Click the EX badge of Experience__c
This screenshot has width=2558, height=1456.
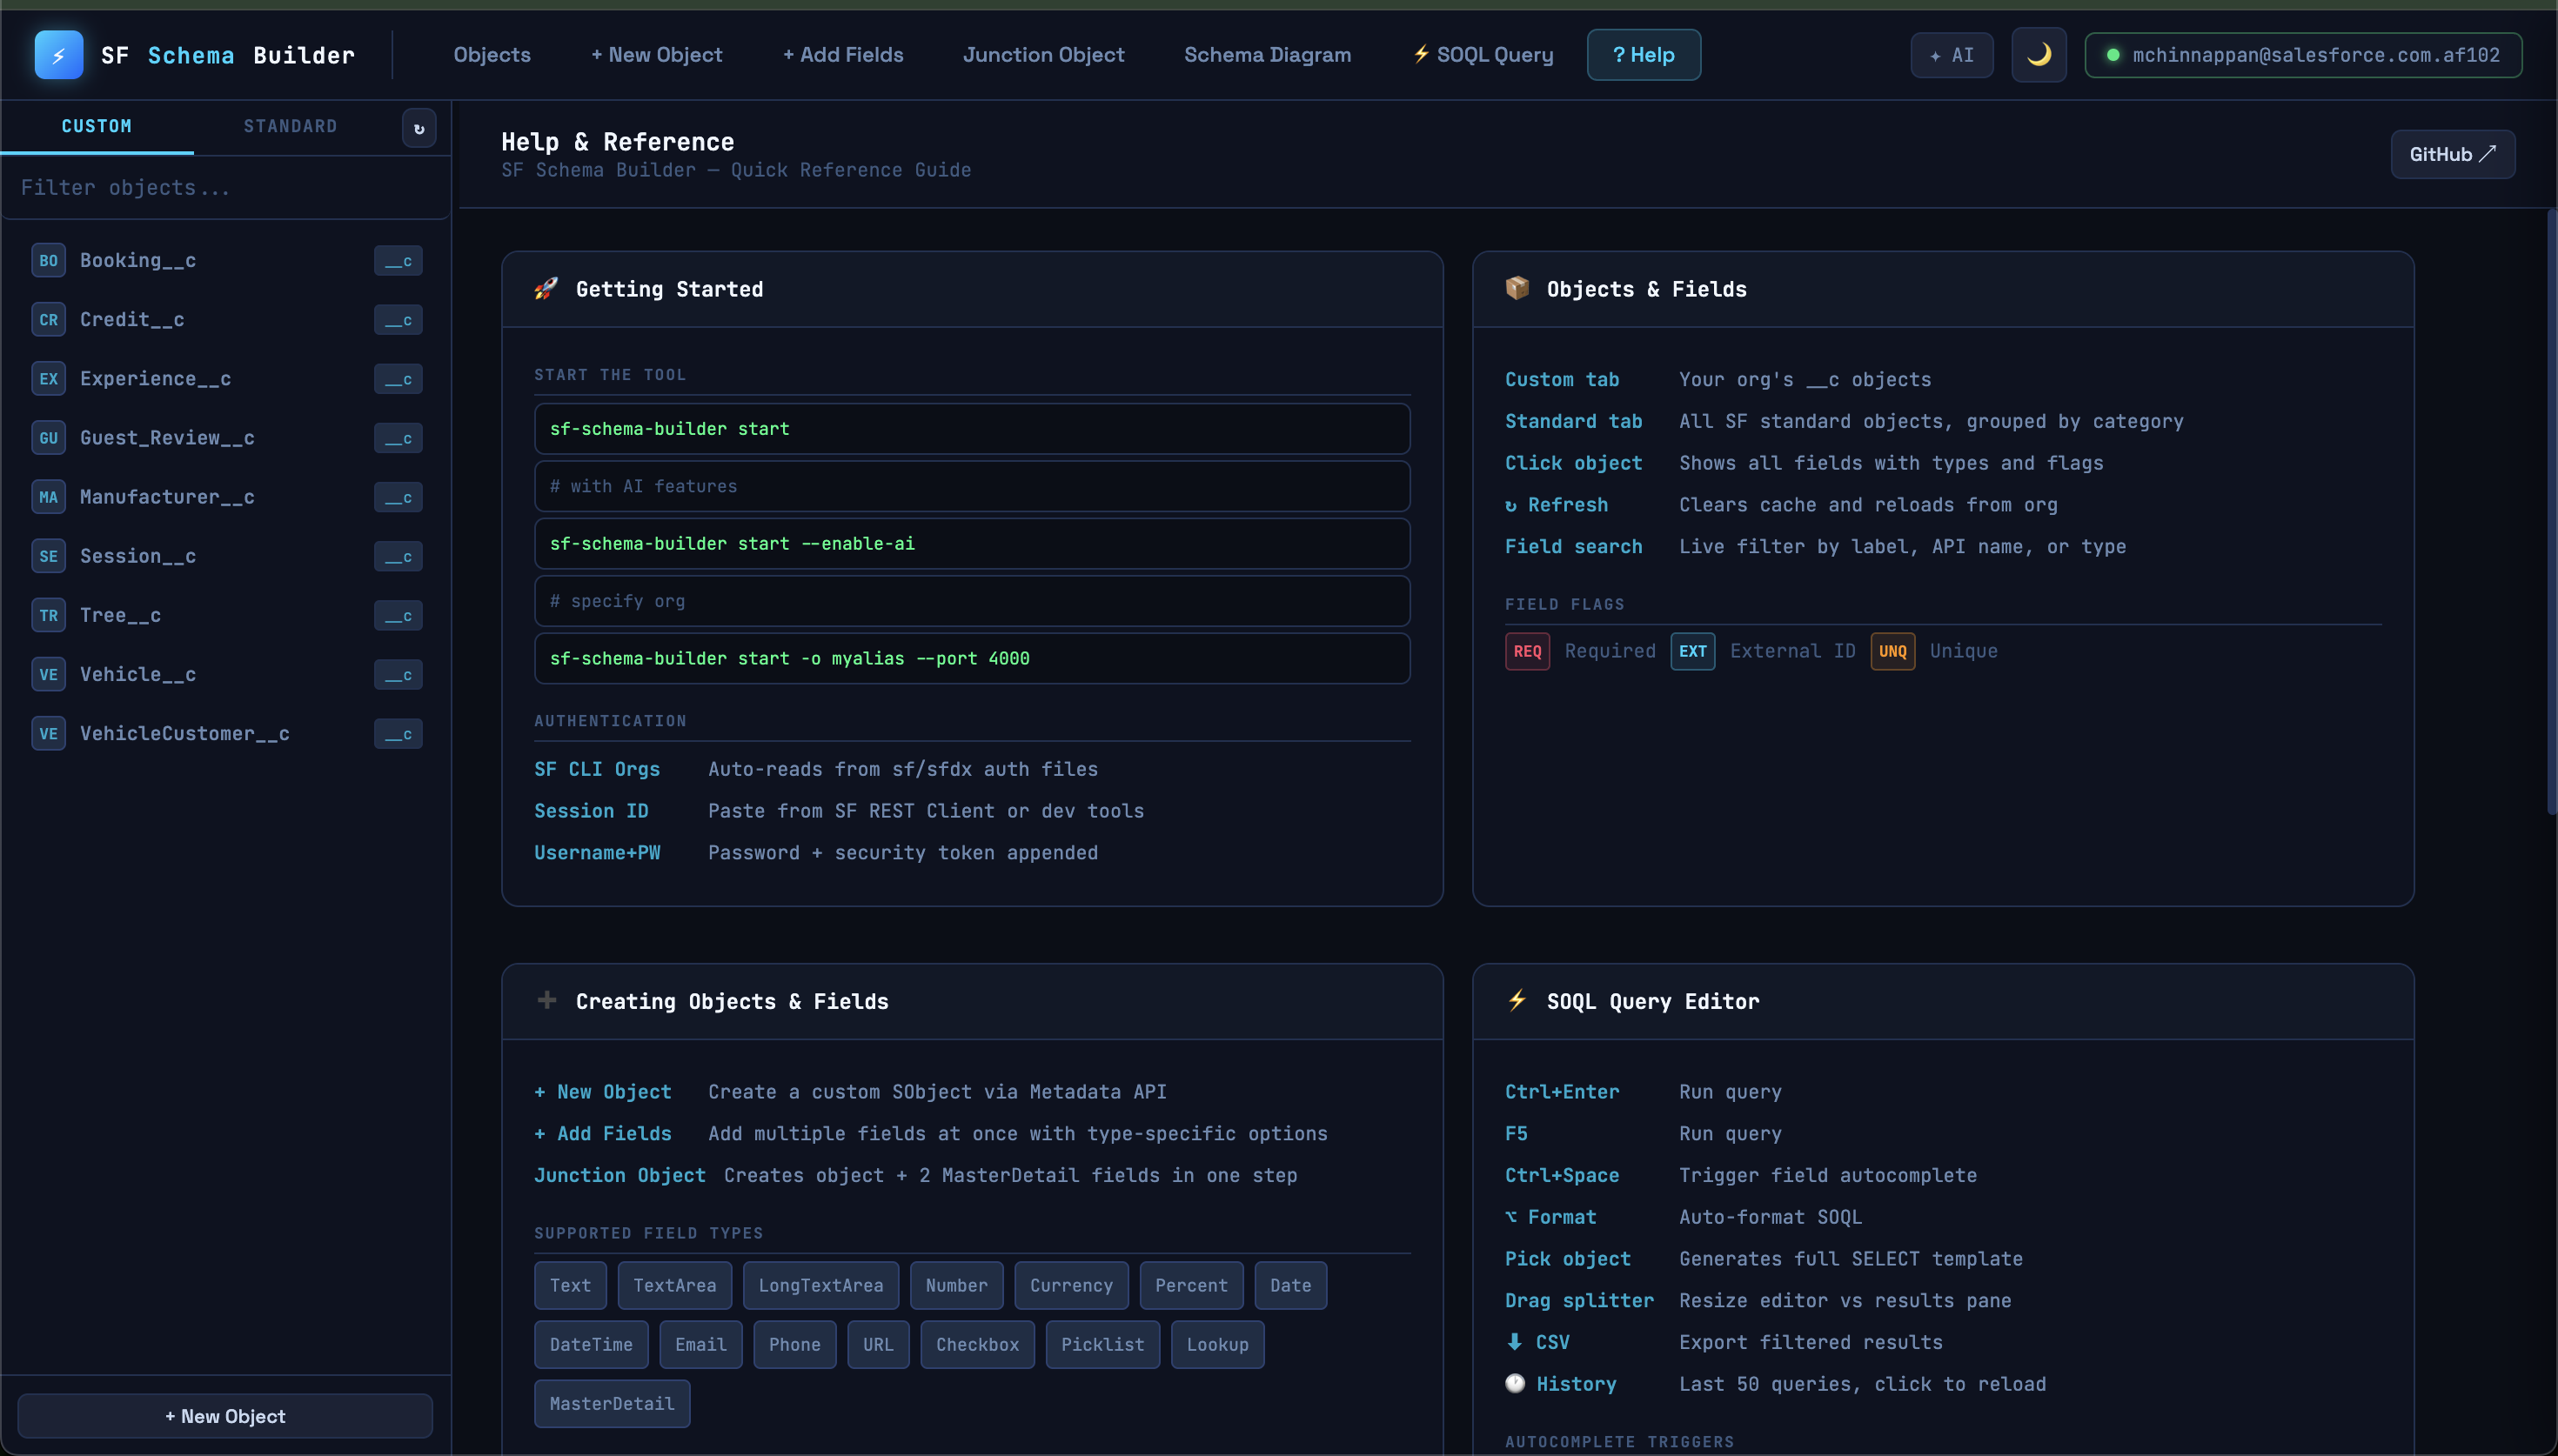tap(48, 379)
